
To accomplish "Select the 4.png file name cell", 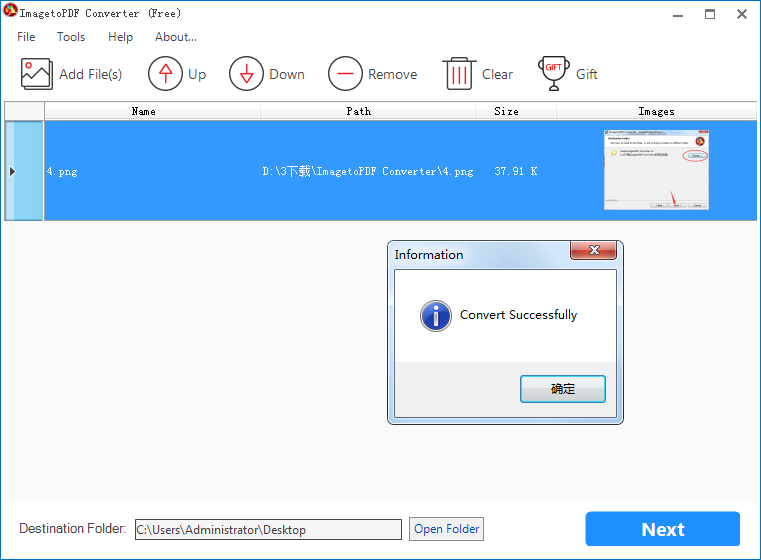I will coord(152,171).
